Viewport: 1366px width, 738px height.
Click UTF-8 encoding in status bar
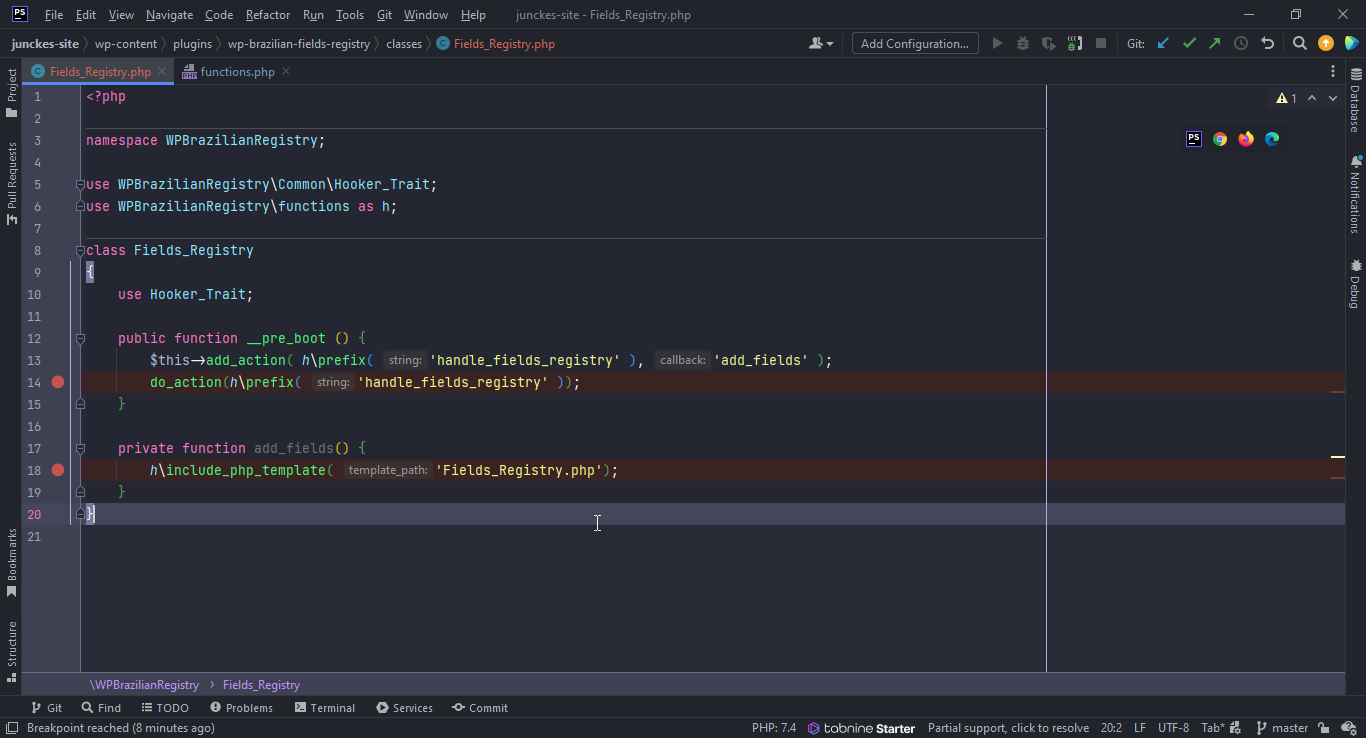(1174, 728)
